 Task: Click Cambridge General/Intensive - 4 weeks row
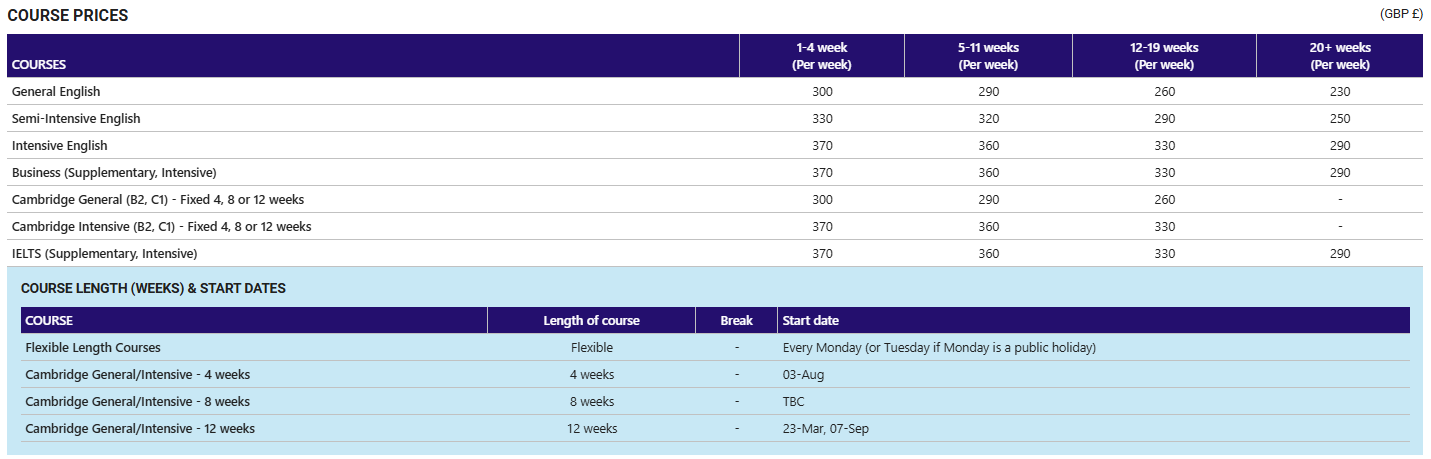point(137,375)
